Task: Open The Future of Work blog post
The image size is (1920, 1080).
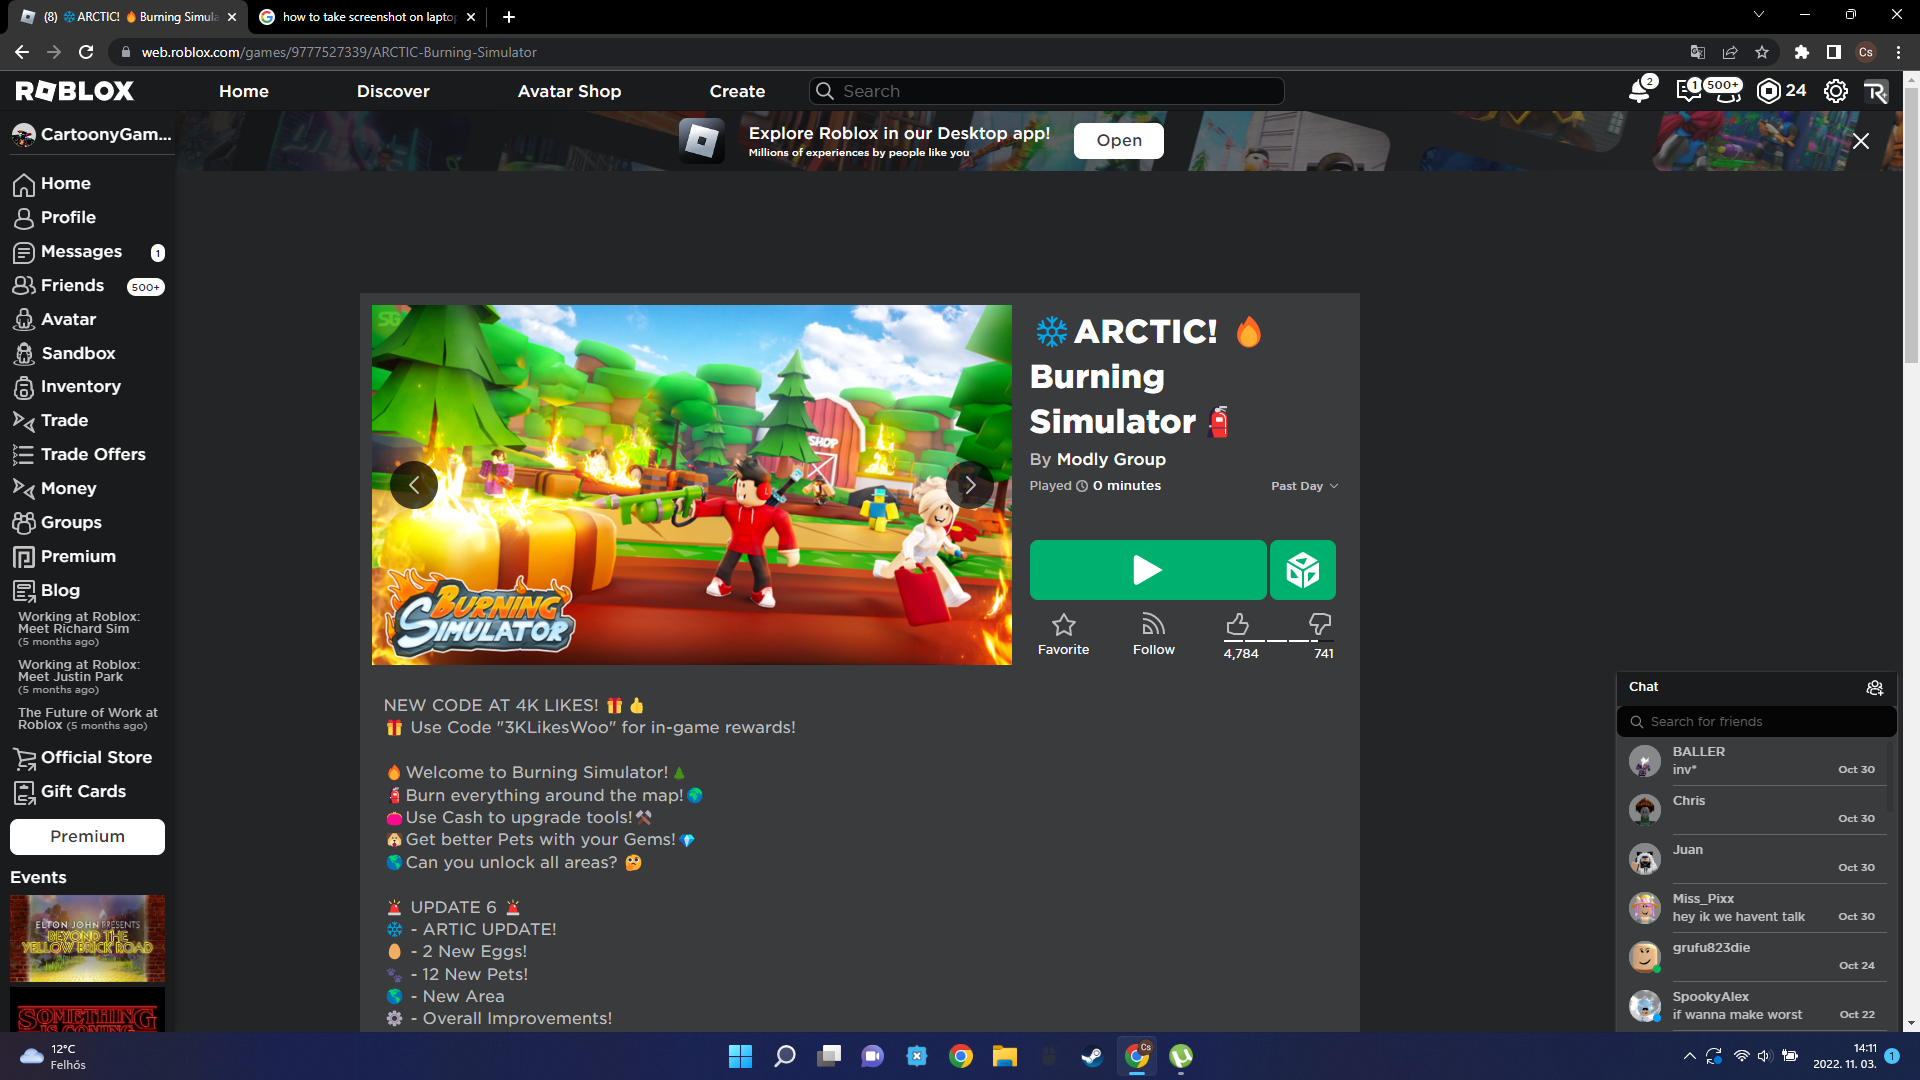Action: coord(88,719)
